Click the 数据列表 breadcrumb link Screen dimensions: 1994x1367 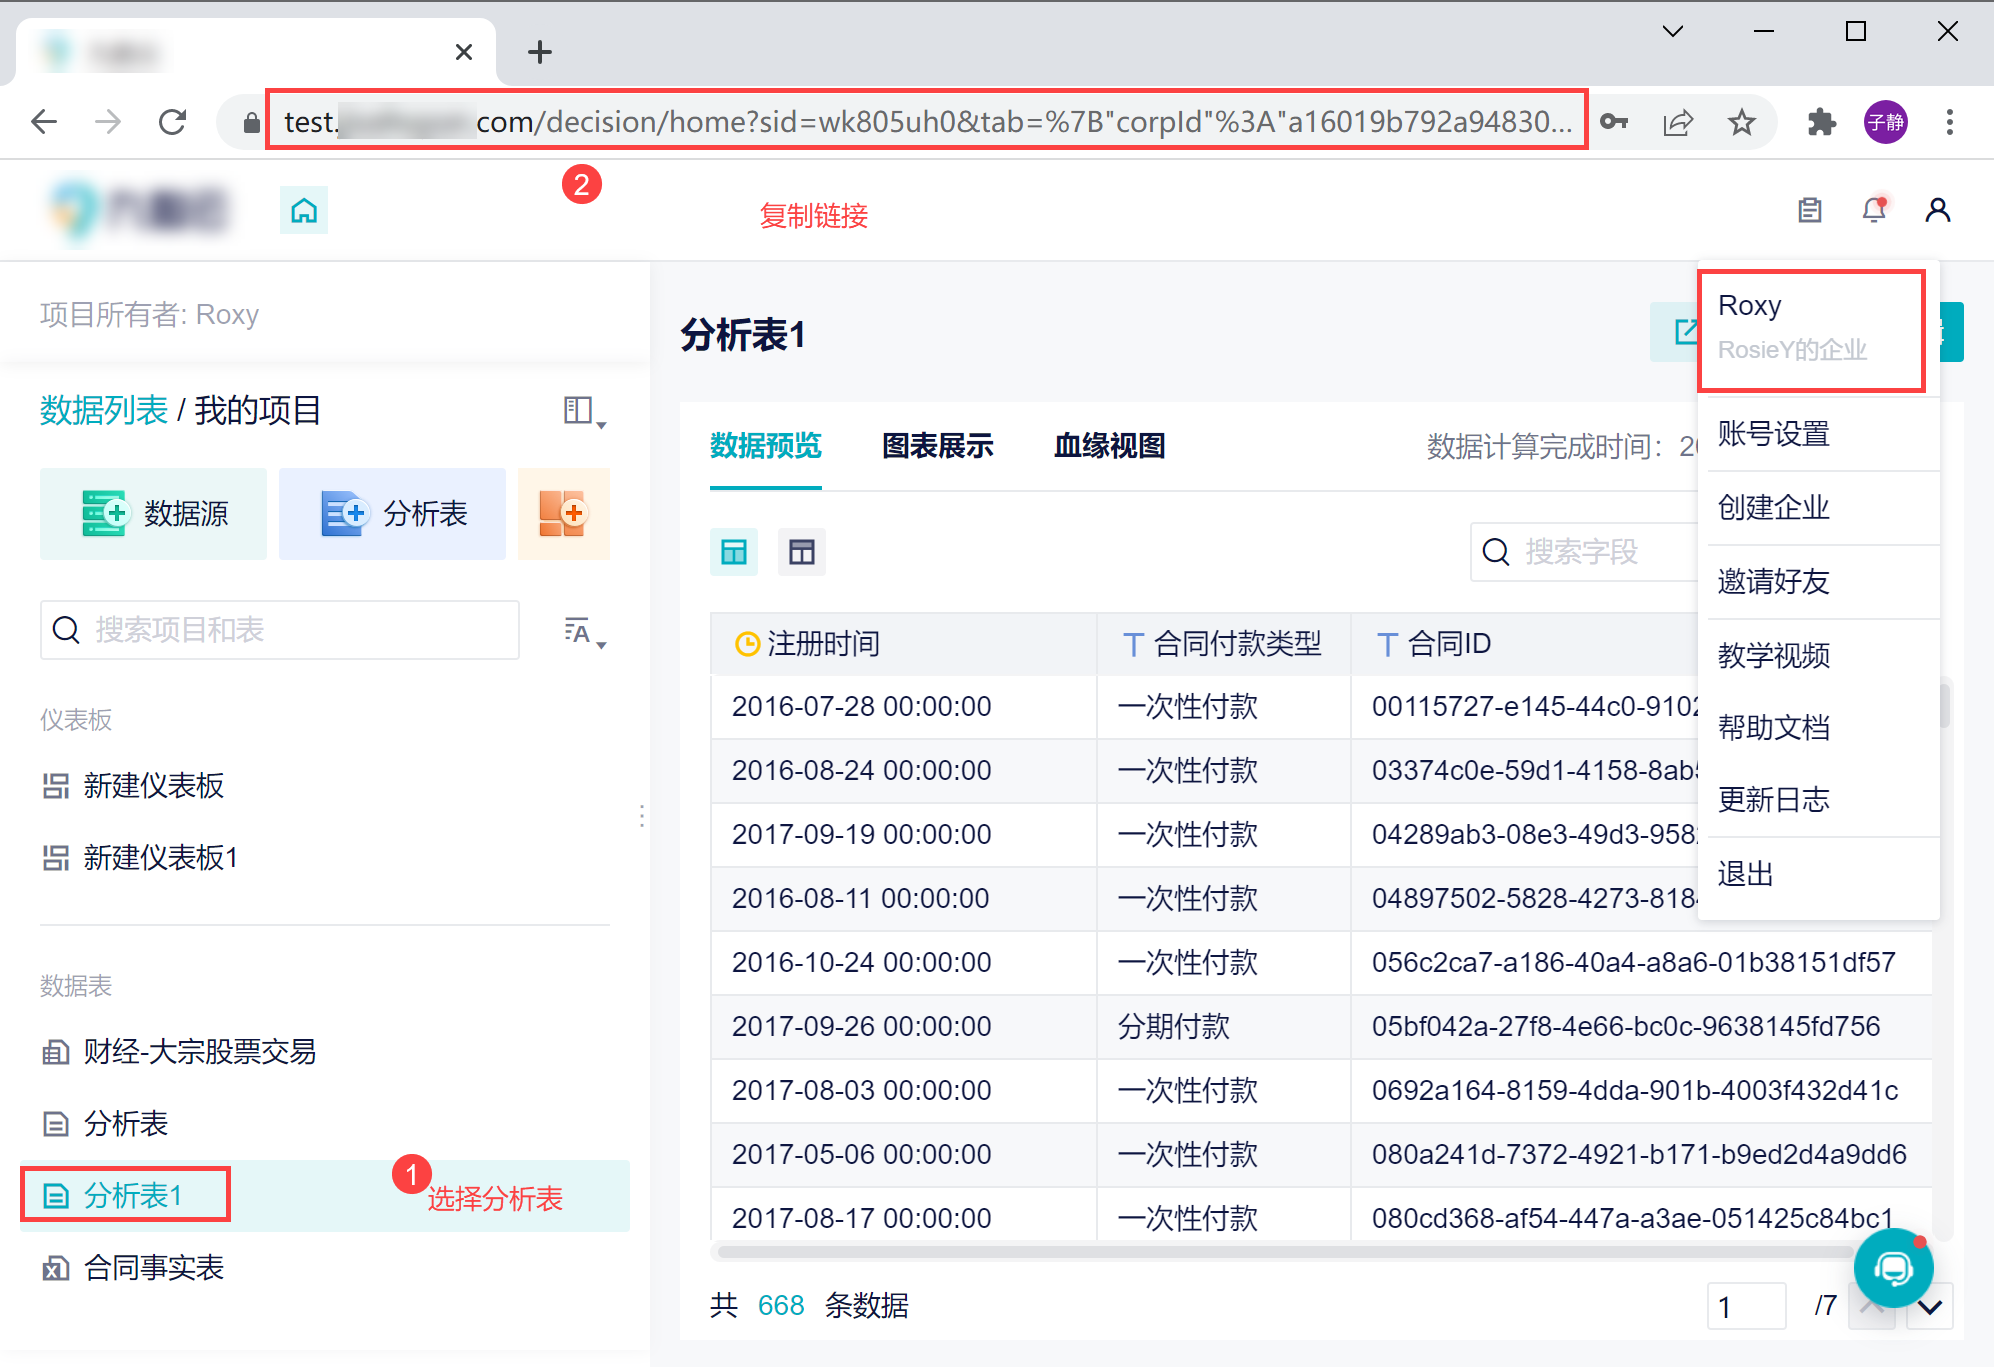(104, 410)
